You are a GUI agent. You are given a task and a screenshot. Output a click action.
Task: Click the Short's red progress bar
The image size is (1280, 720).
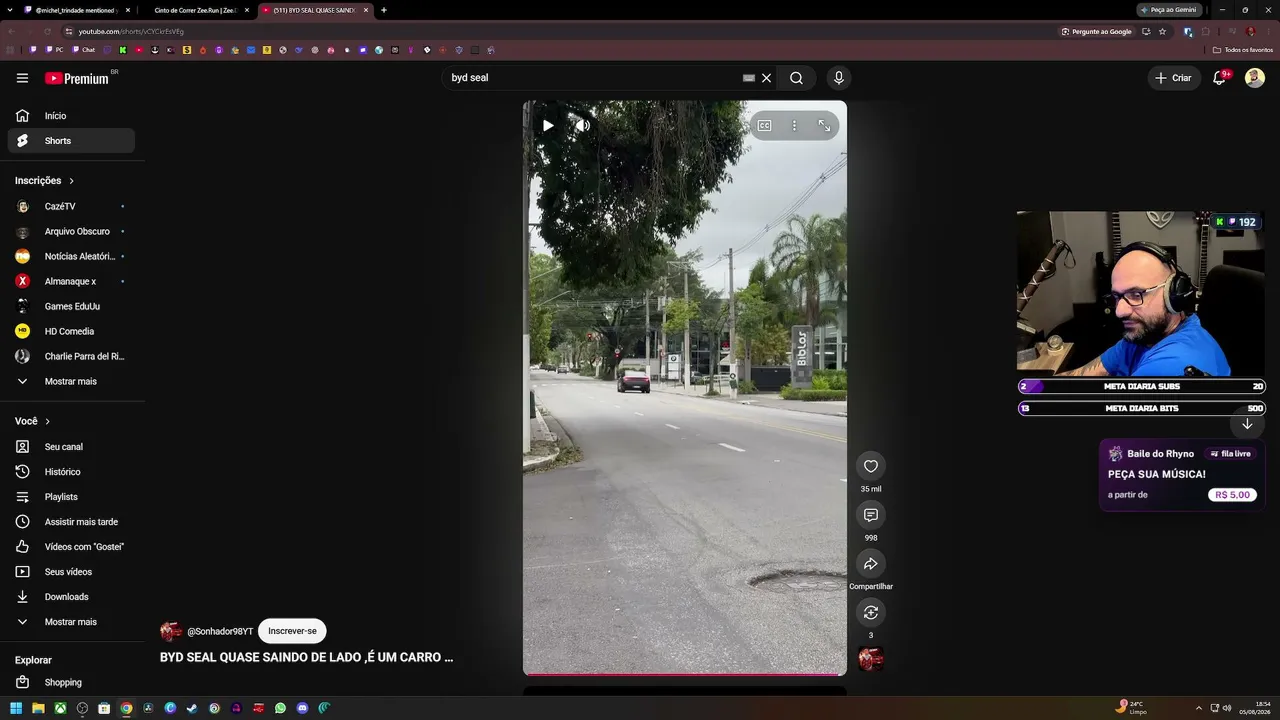point(684,674)
